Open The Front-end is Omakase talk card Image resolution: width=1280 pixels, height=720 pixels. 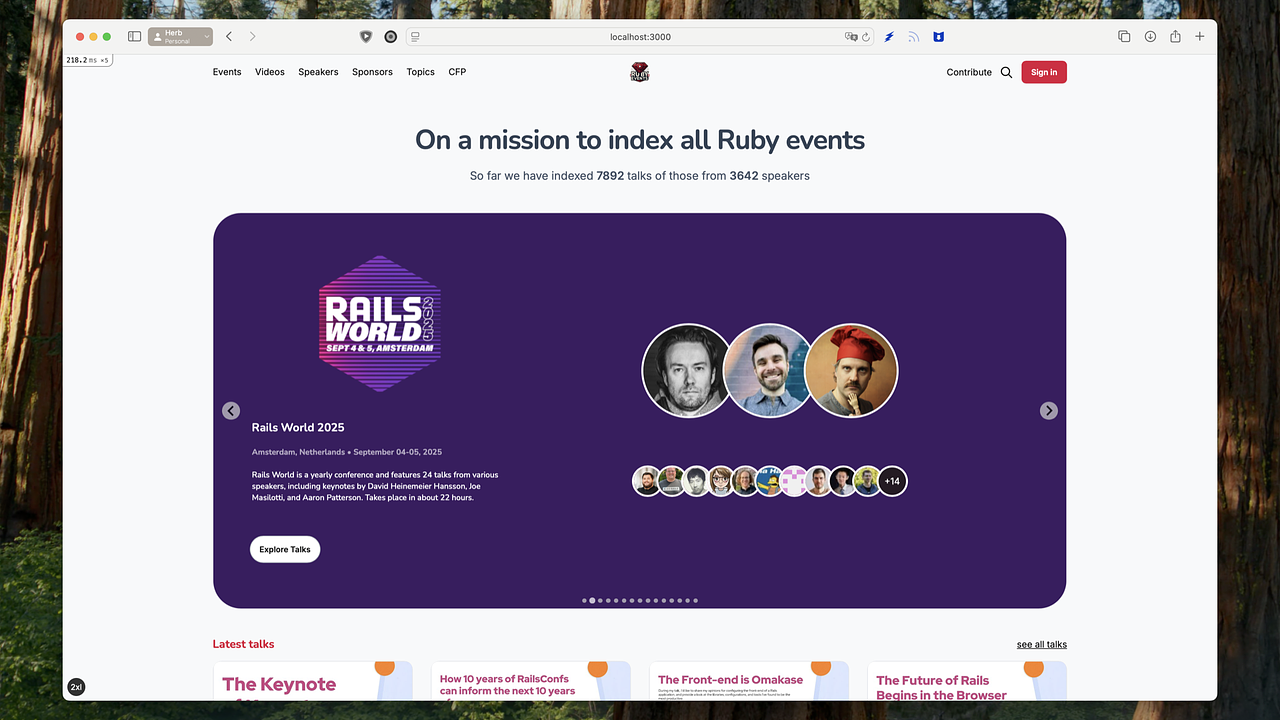tap(749, 681)
